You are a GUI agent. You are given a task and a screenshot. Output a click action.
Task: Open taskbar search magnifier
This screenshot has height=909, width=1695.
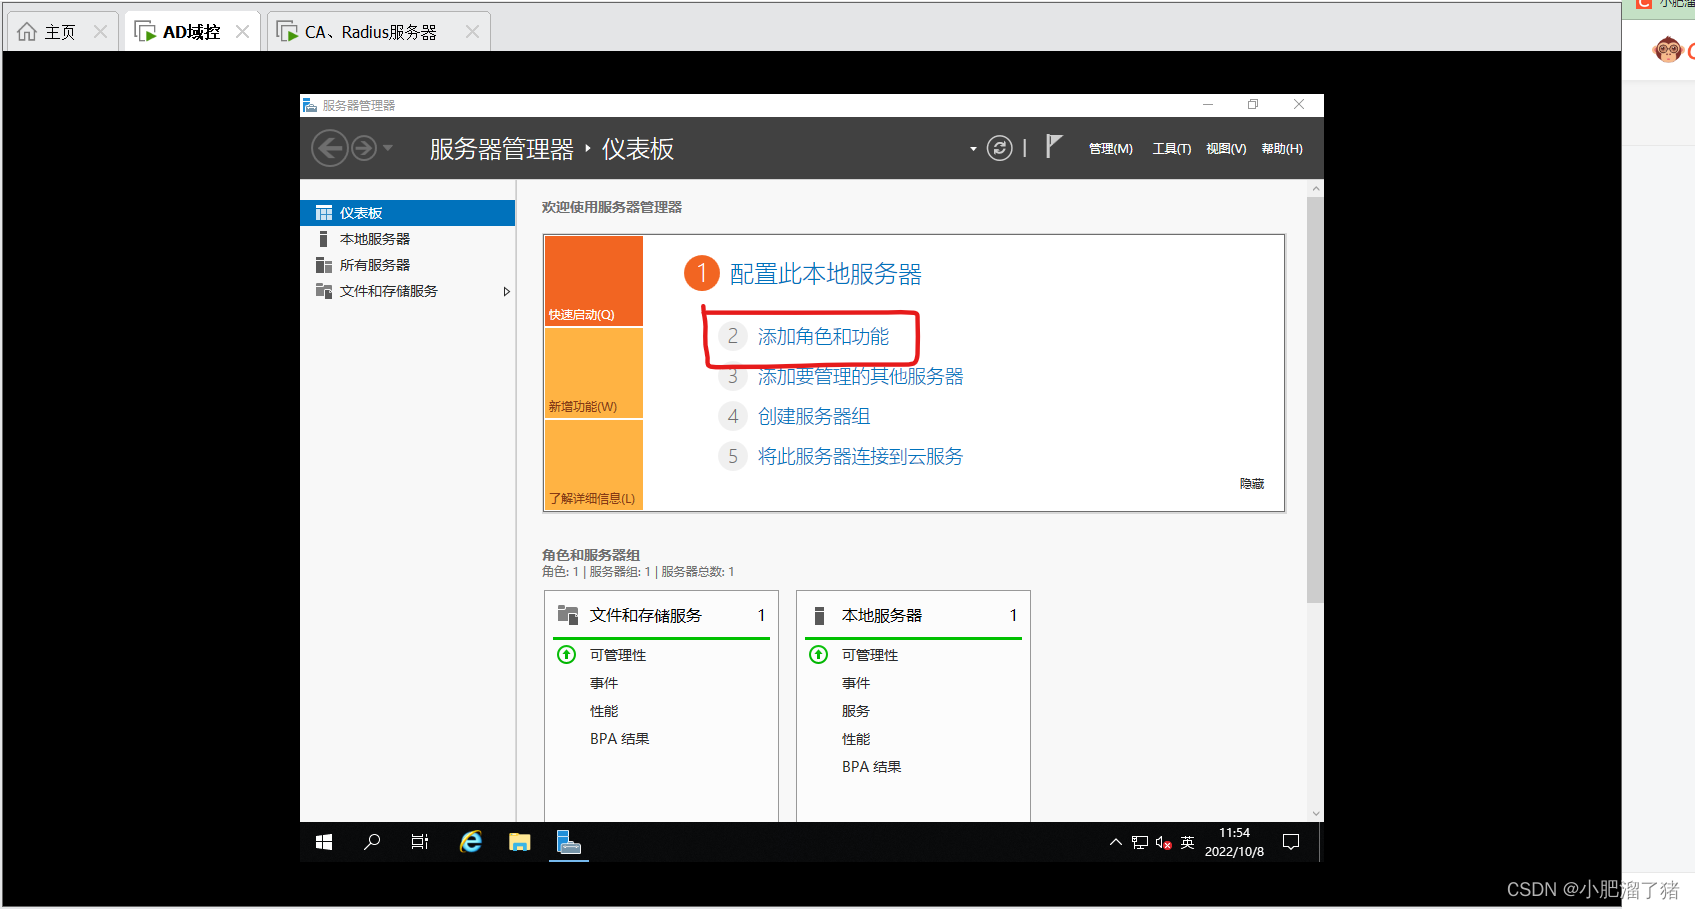(x=372, y=843)
